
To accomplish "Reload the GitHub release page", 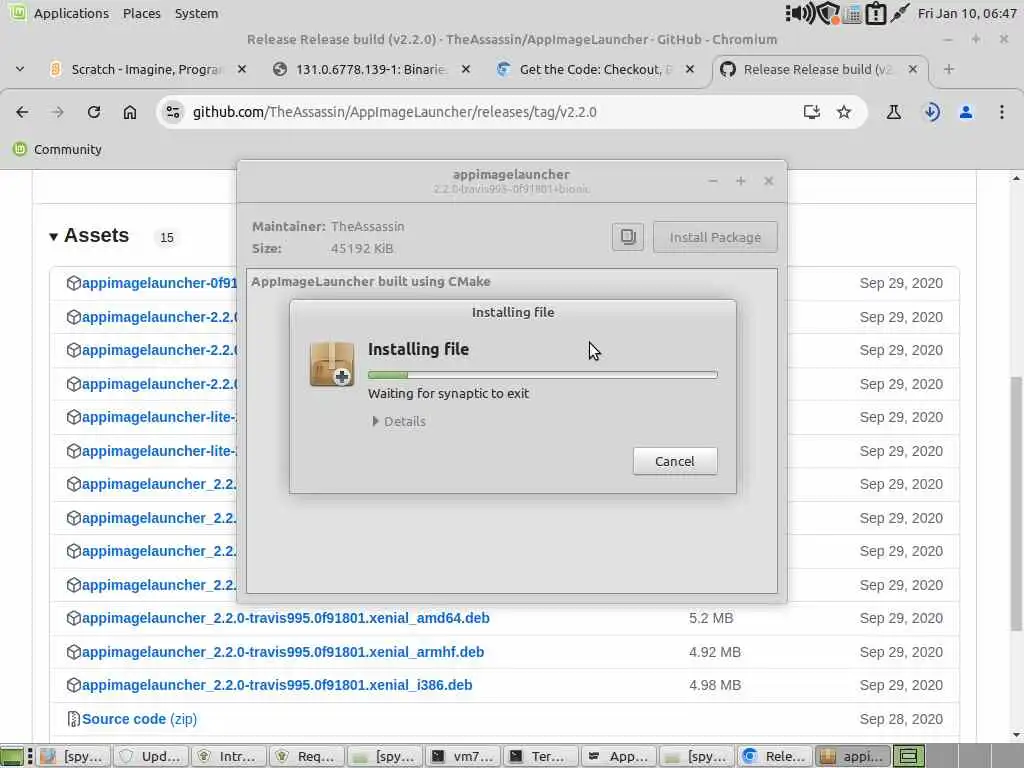I will point(94,112).
